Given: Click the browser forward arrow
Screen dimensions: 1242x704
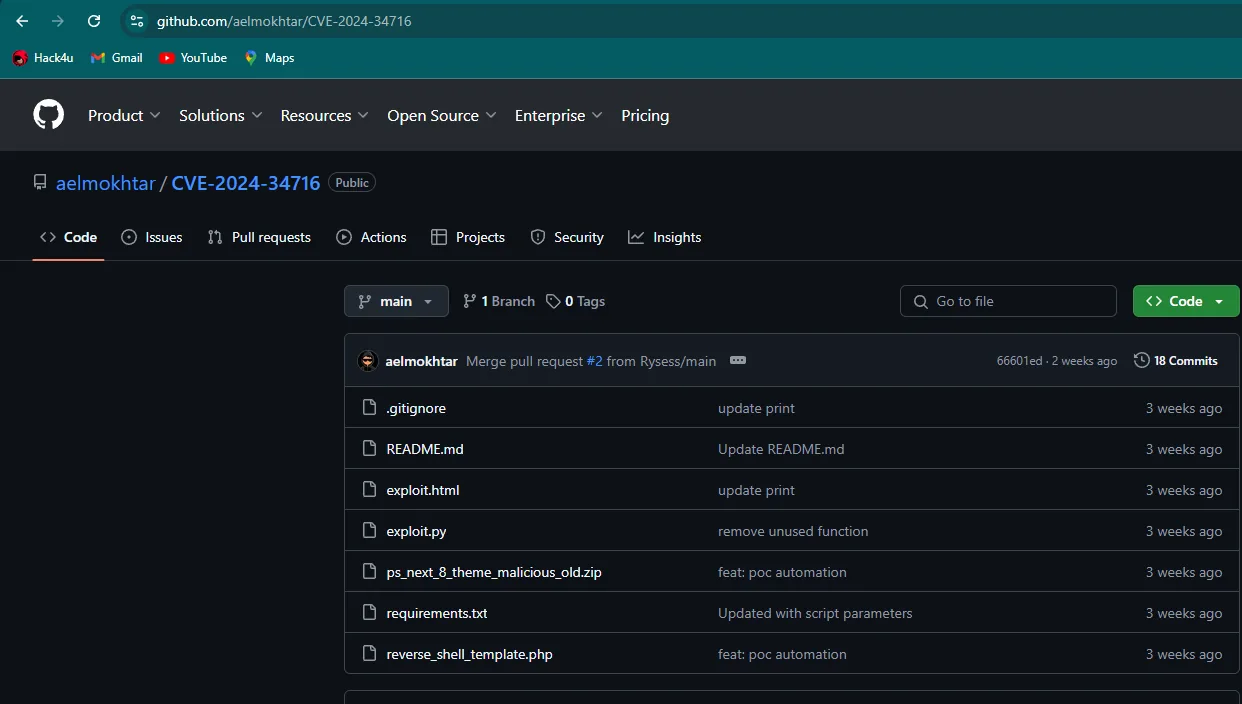Looking at the screenshot, I should click(58, 21).
